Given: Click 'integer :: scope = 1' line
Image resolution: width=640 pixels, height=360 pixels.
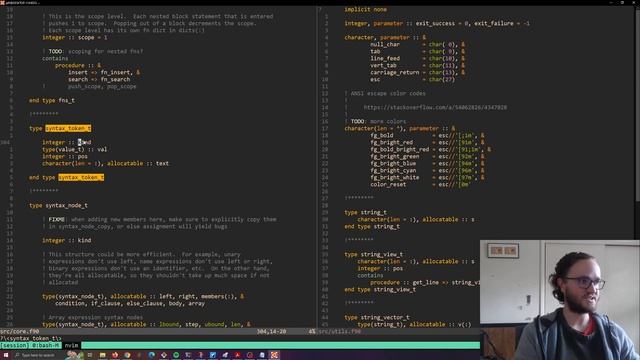Looking at the screenshot, I should 75,38.
